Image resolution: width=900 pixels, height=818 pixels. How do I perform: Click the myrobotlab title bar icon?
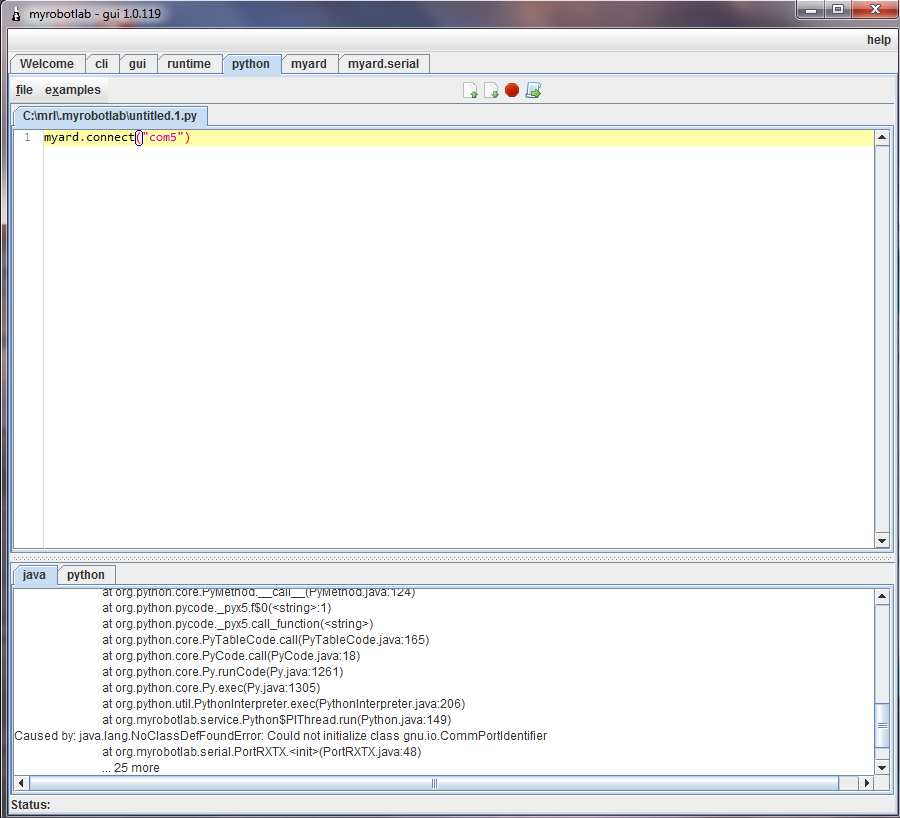tap(16, 14)
